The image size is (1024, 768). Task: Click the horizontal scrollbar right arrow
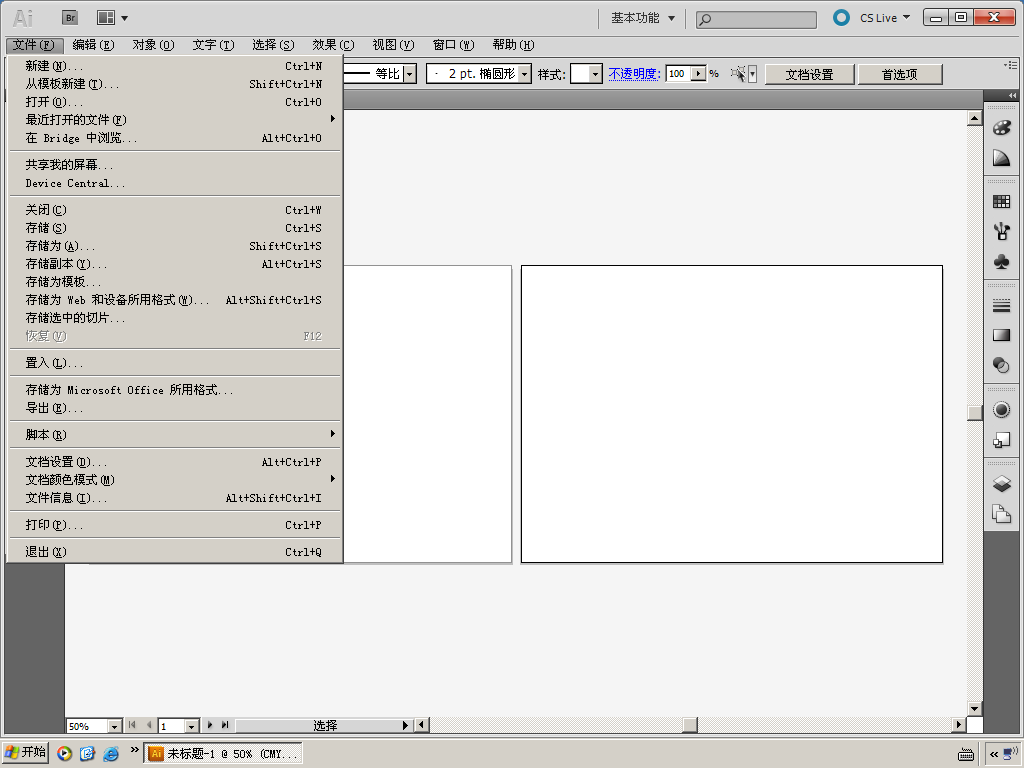959,724
